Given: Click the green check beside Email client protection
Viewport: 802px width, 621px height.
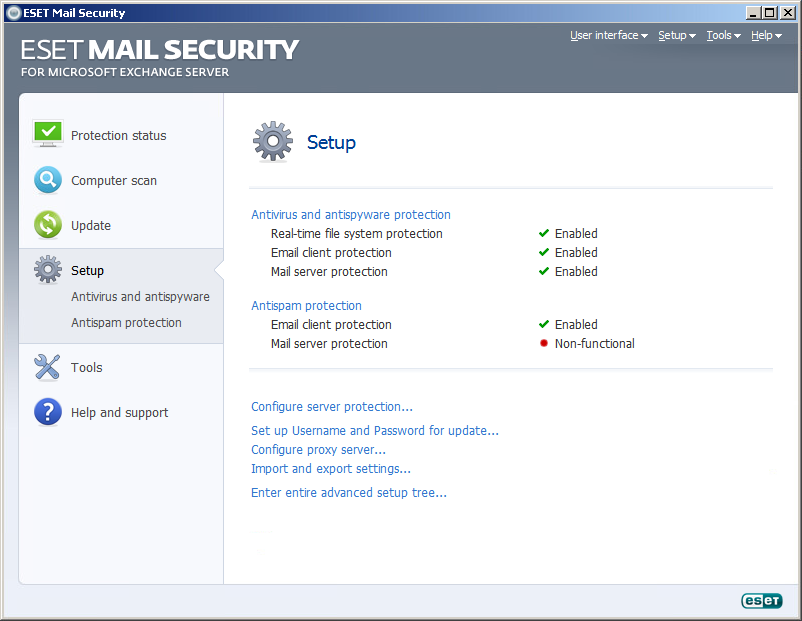Looking at the screenshot, I should (542, 252).
